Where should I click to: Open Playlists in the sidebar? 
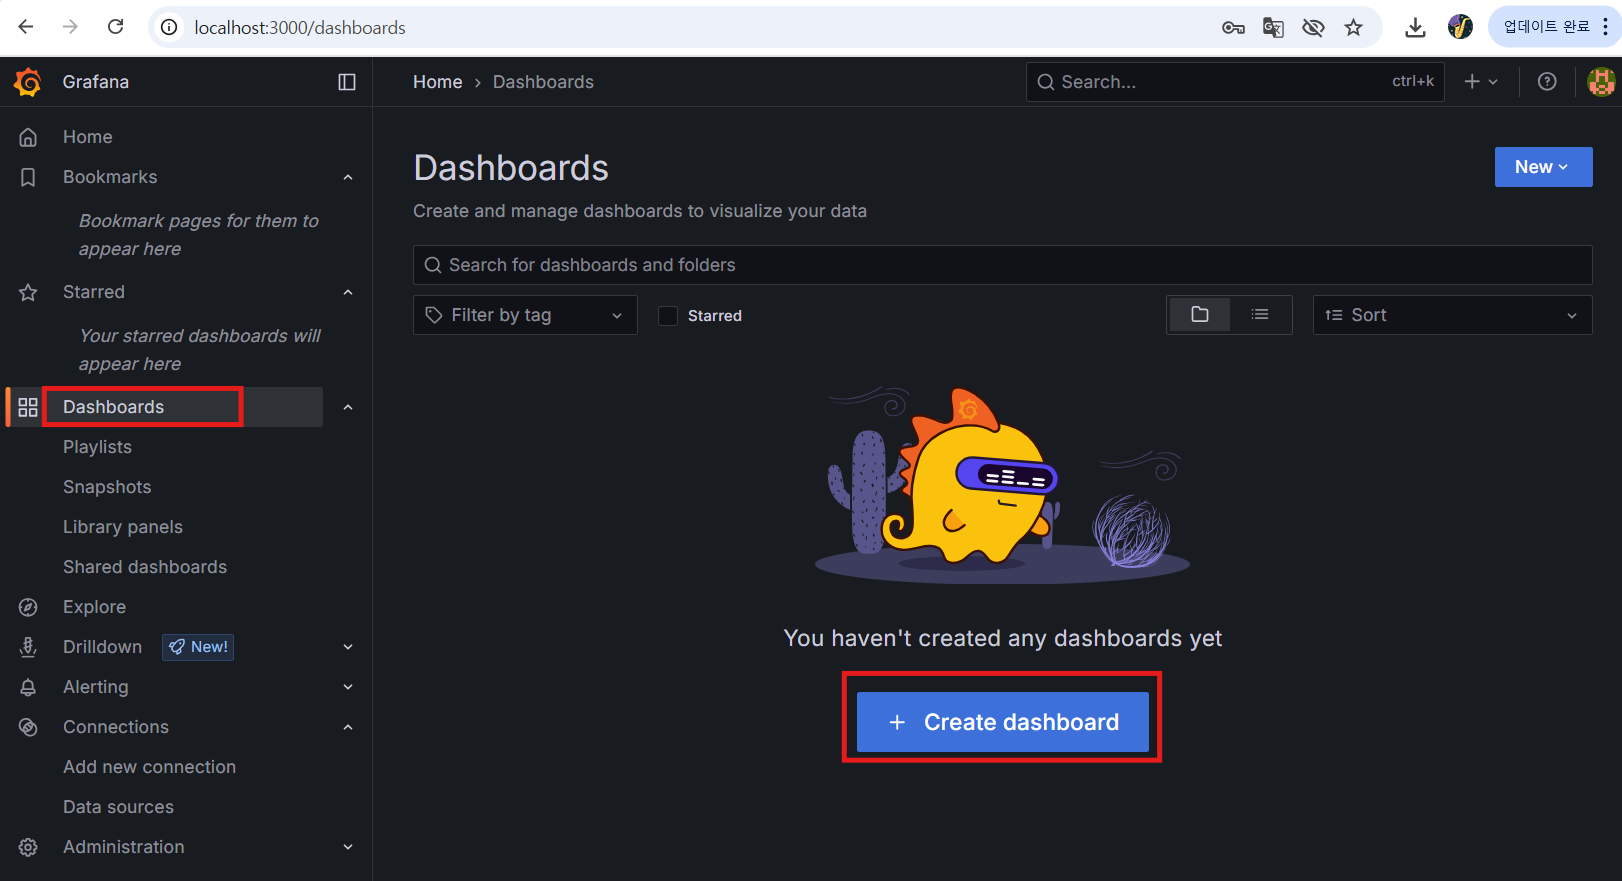click(97, 447)
